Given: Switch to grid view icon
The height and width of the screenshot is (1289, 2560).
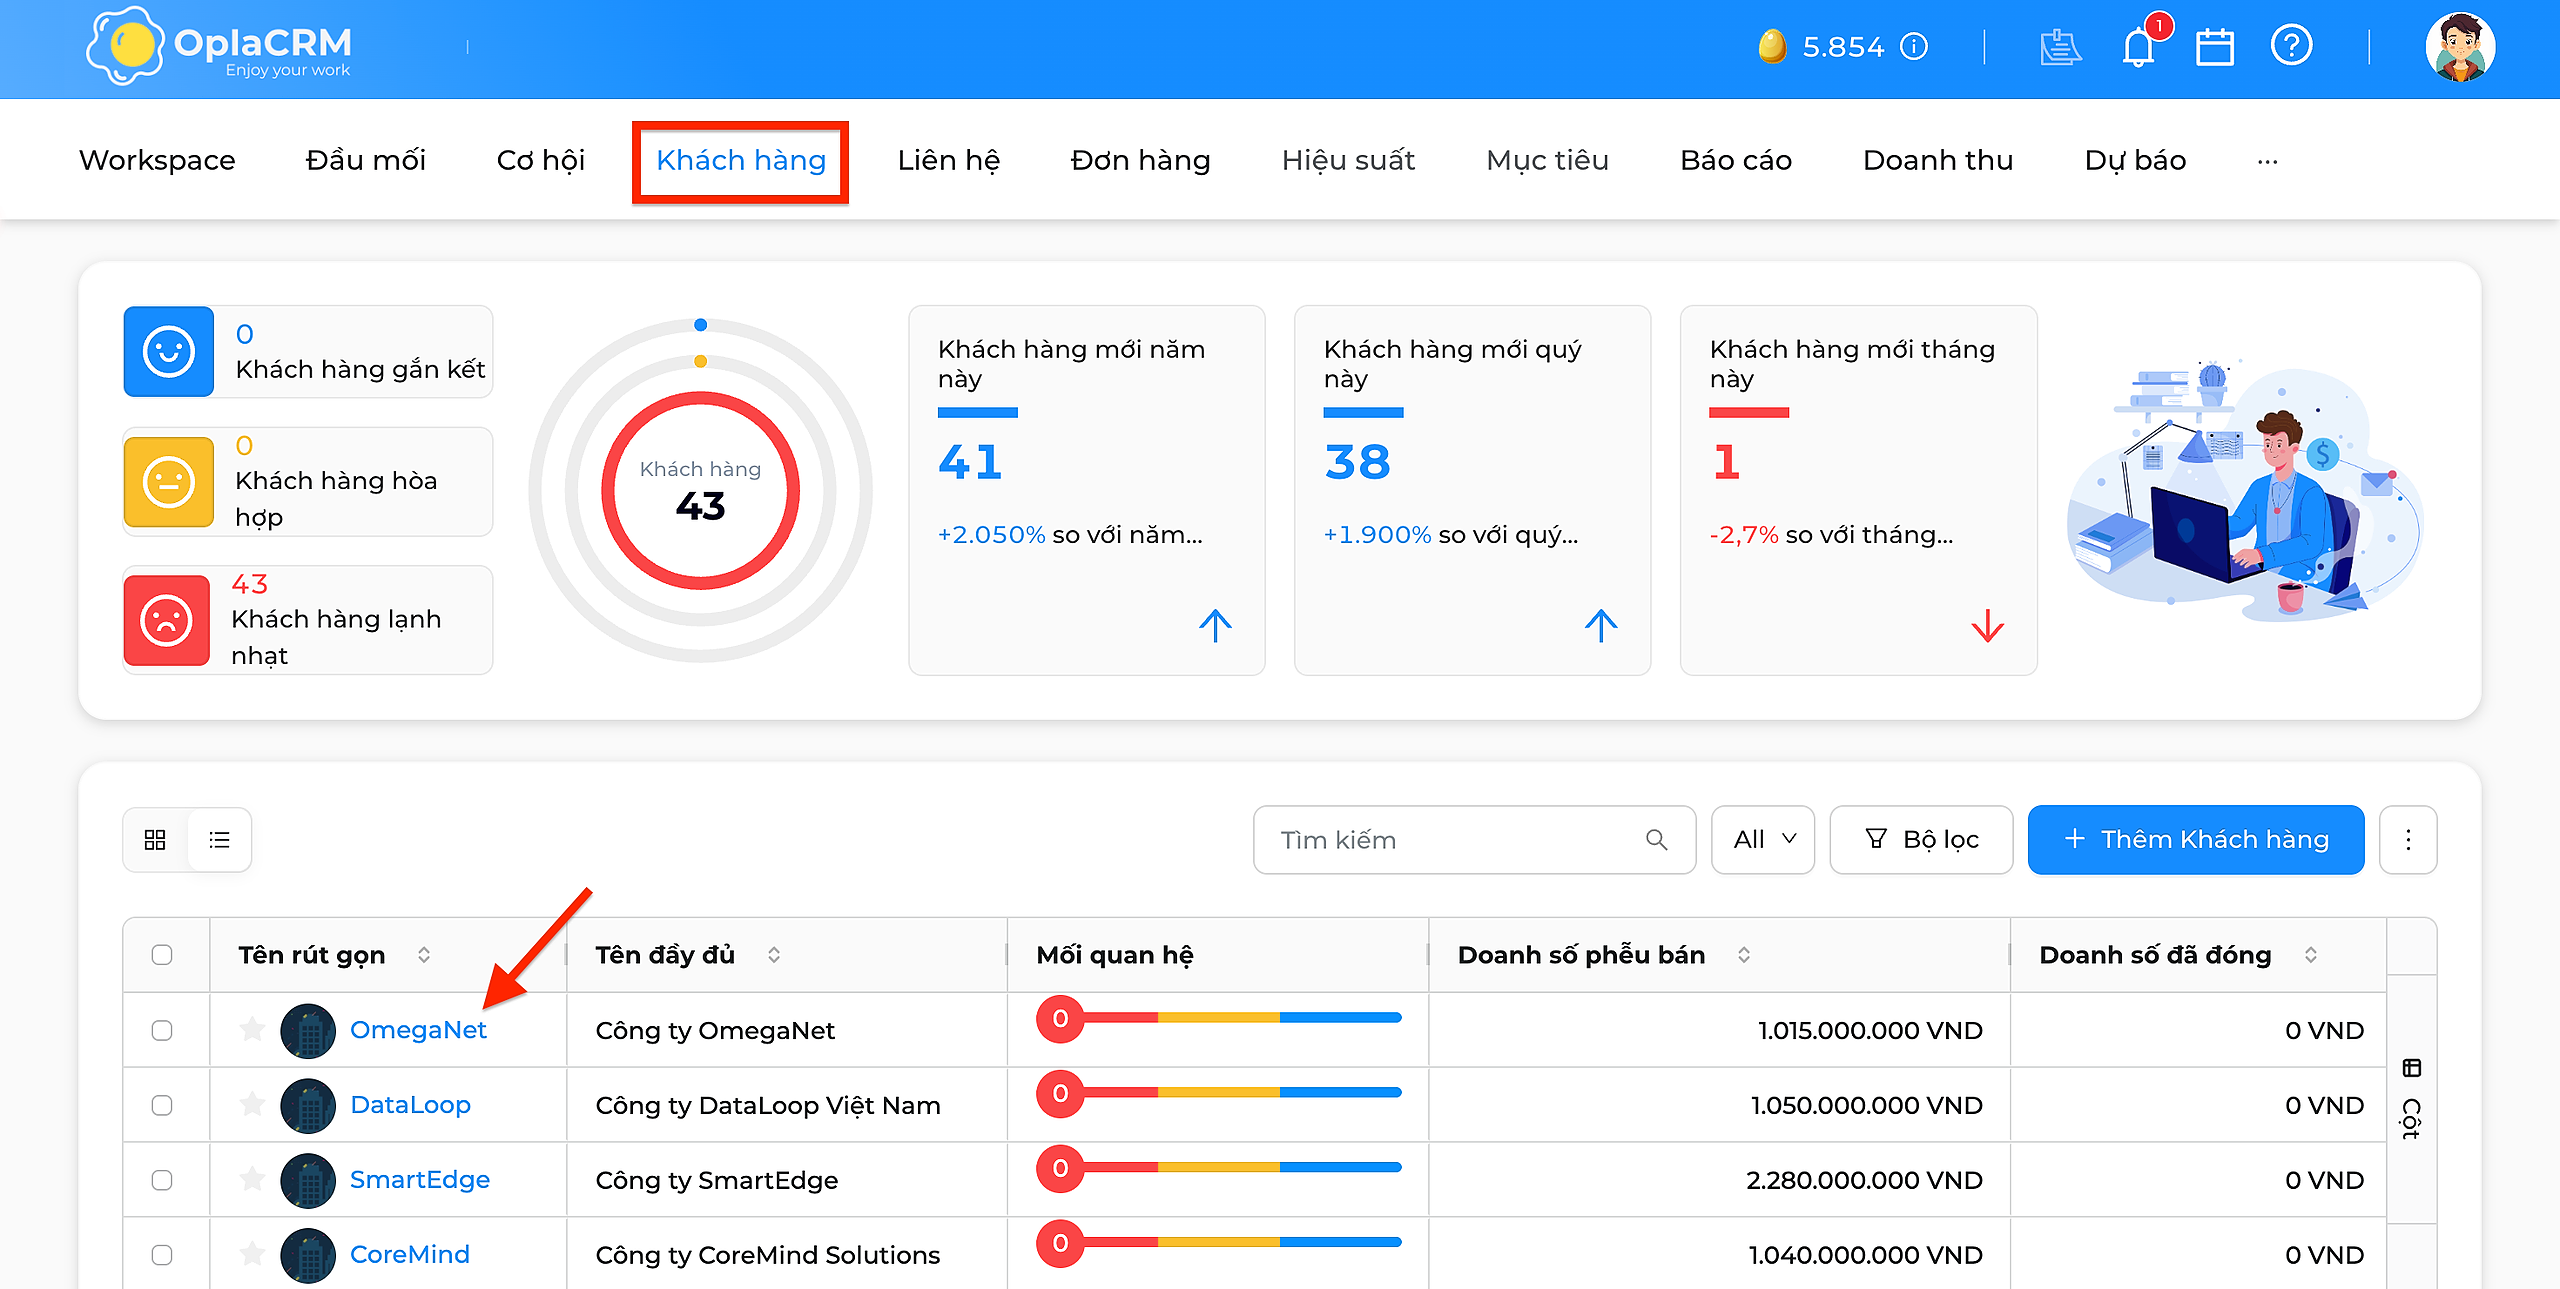Looking at the screenshot, I should click(155, 840).
